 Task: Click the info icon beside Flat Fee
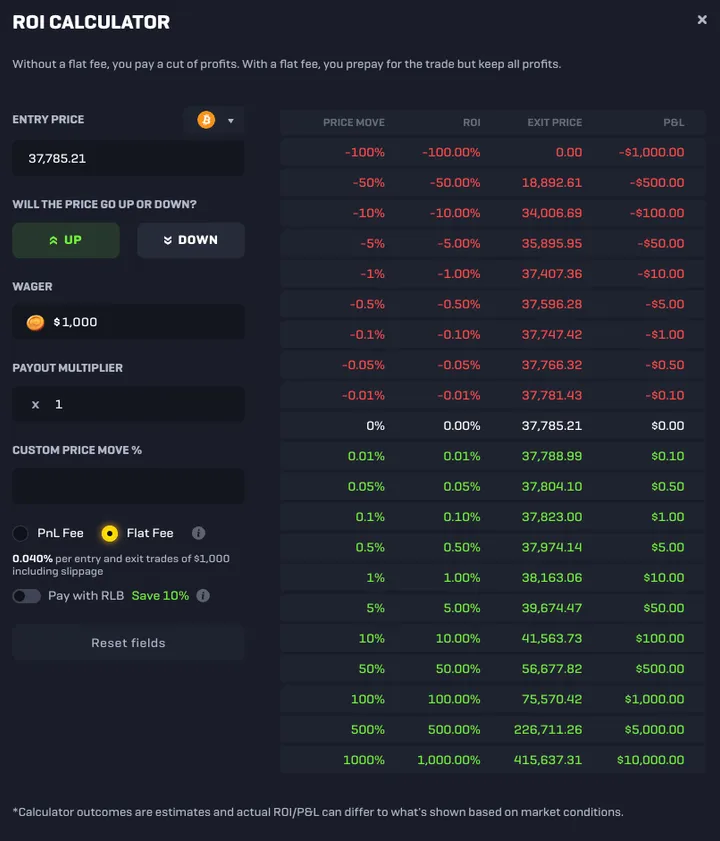click(x=199, y=533)
